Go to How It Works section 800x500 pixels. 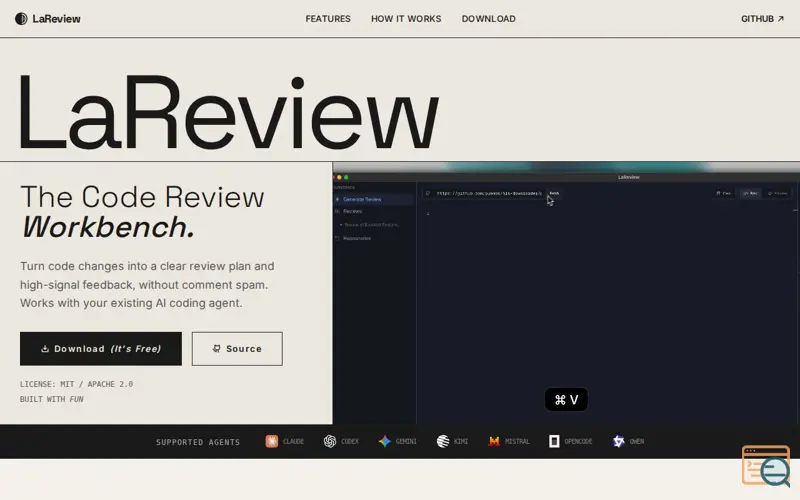point(406,19)
